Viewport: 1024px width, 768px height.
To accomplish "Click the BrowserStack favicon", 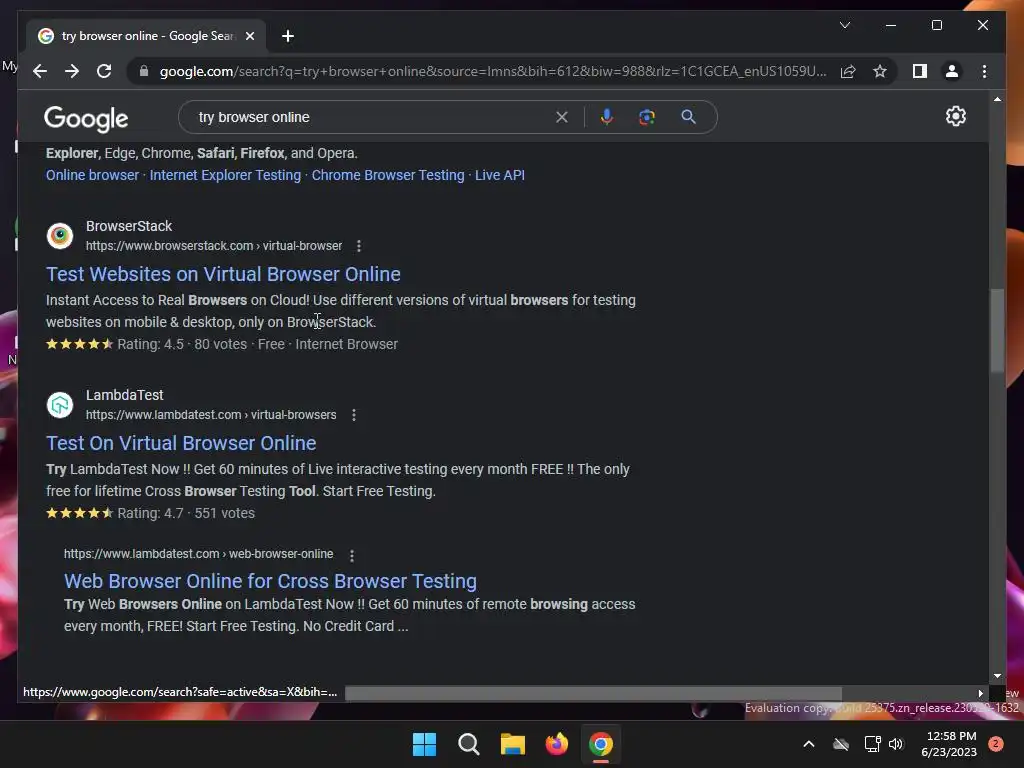I will [x=60, y=236].
